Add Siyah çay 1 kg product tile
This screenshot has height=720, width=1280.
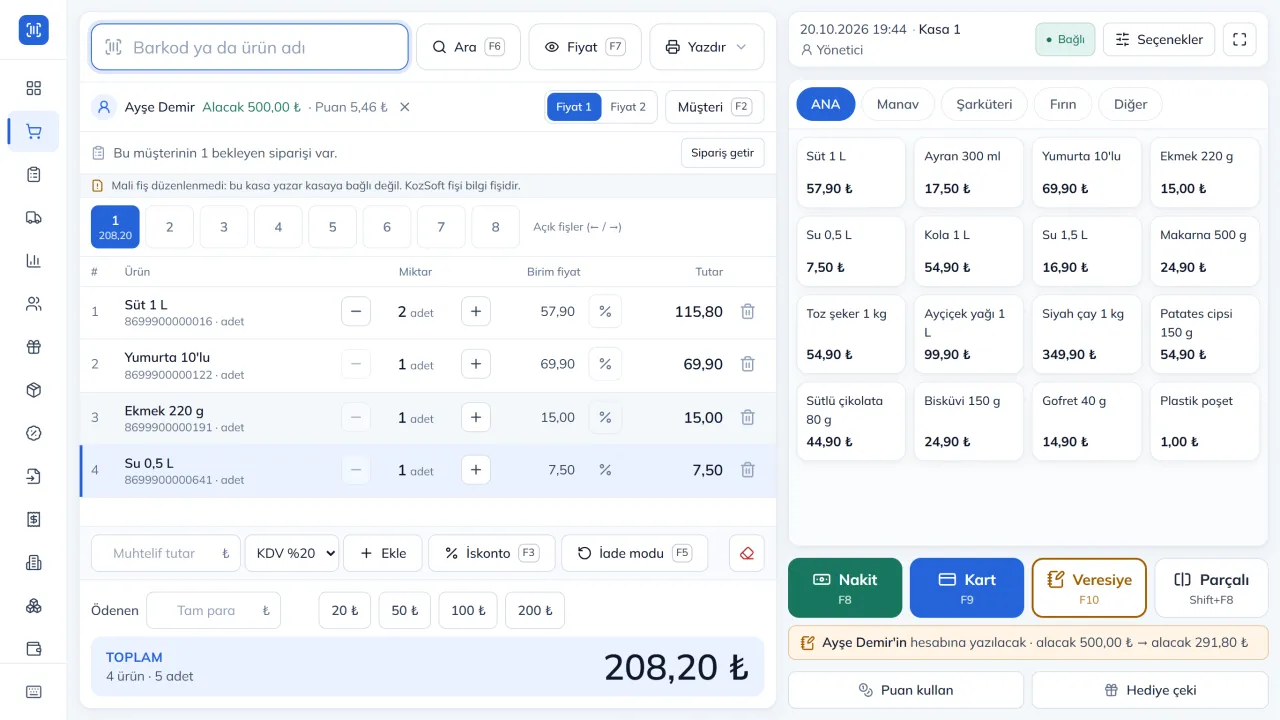pyautogui.click(x=1087, y=334)
